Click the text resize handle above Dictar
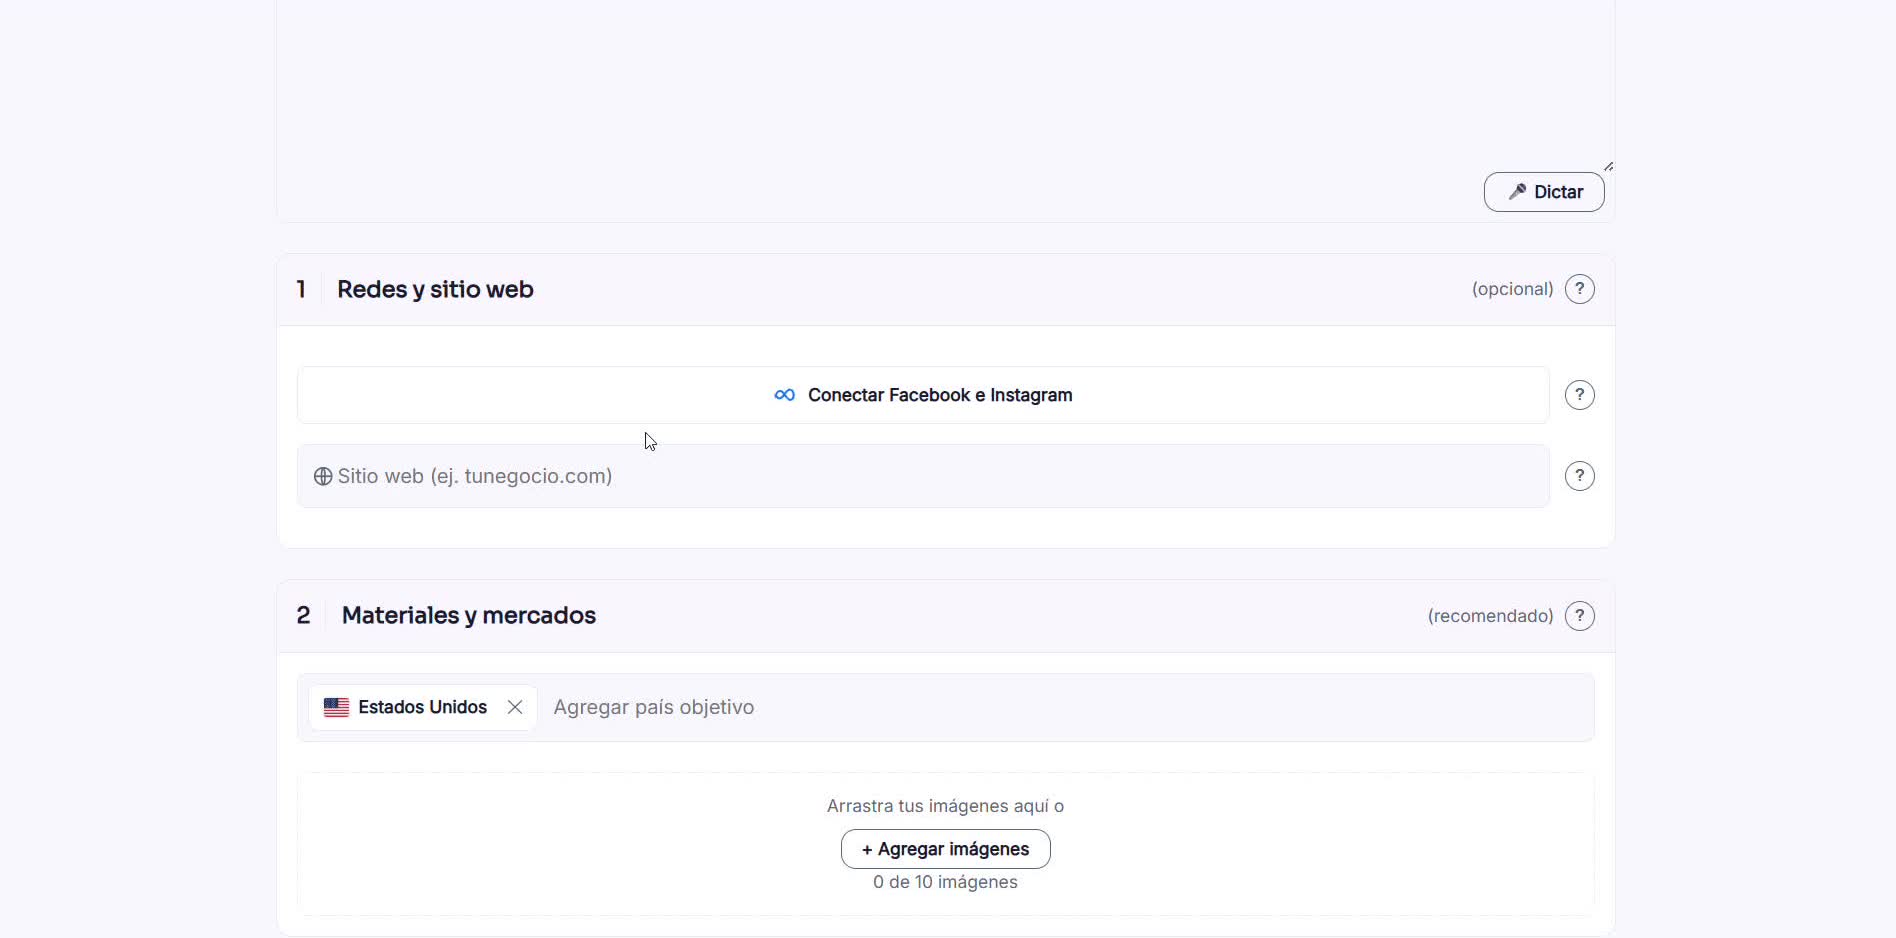The image size is (1896, 938). click(x=1608, y=166)
